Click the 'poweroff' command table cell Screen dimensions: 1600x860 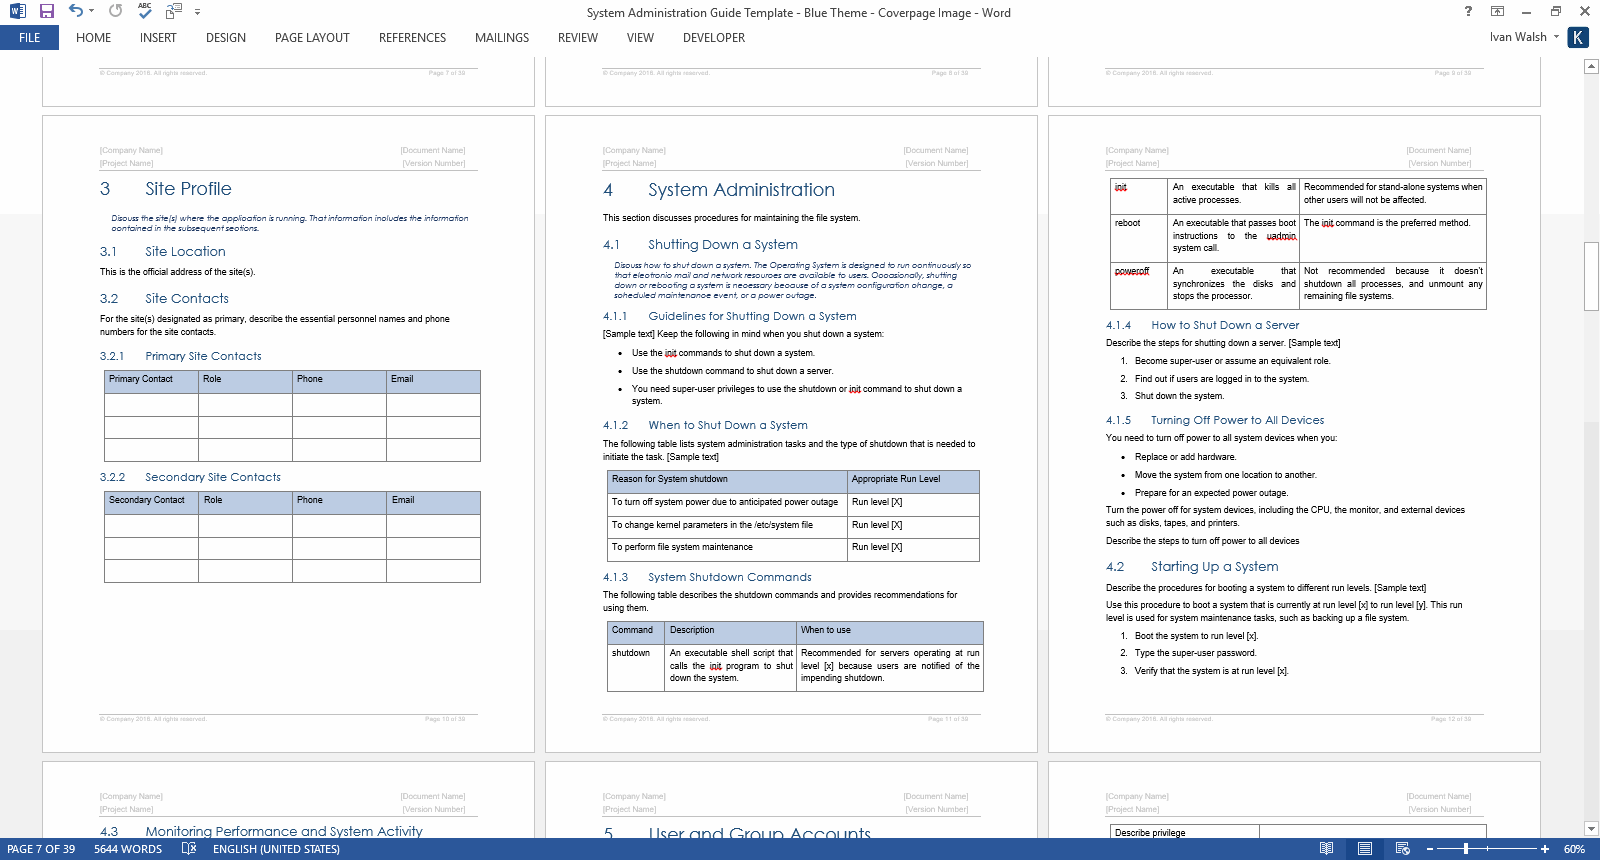pos(1139,285)
